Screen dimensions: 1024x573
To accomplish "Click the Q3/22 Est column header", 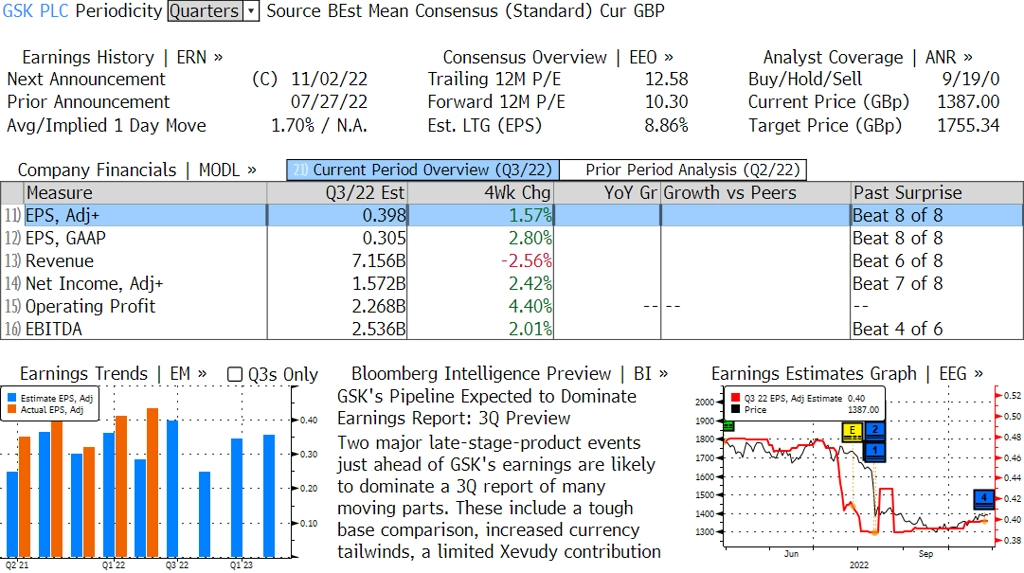I will [x=337, y=193].
